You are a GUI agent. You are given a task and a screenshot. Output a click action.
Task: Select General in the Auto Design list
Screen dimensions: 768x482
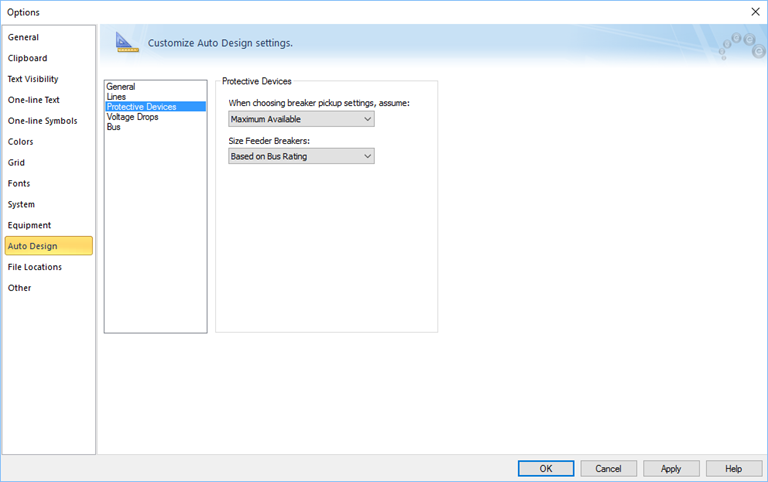pos(120,87)
